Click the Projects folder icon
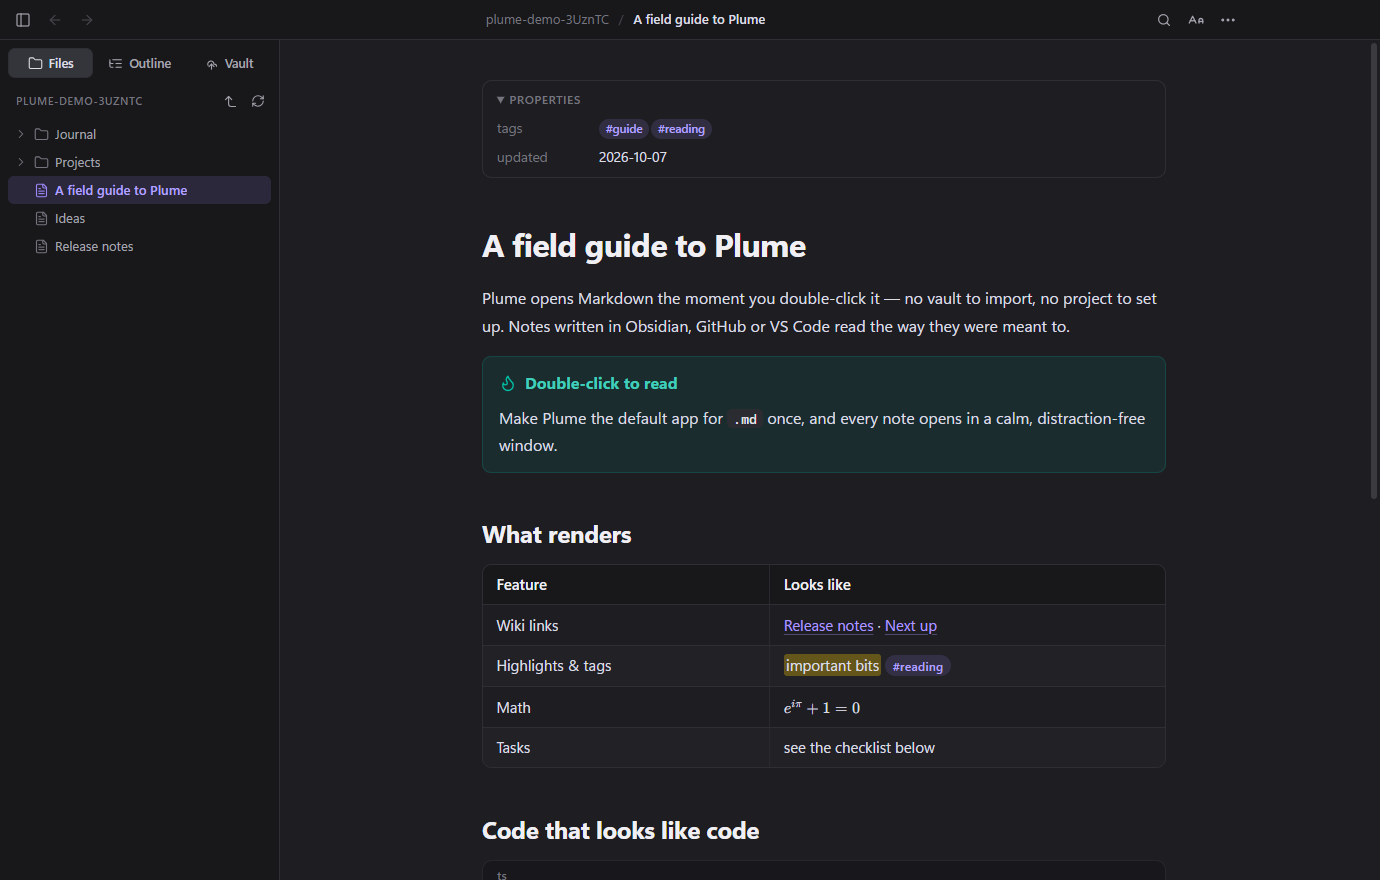This screenshot has height=880, width=1380. tap(41, 162)
